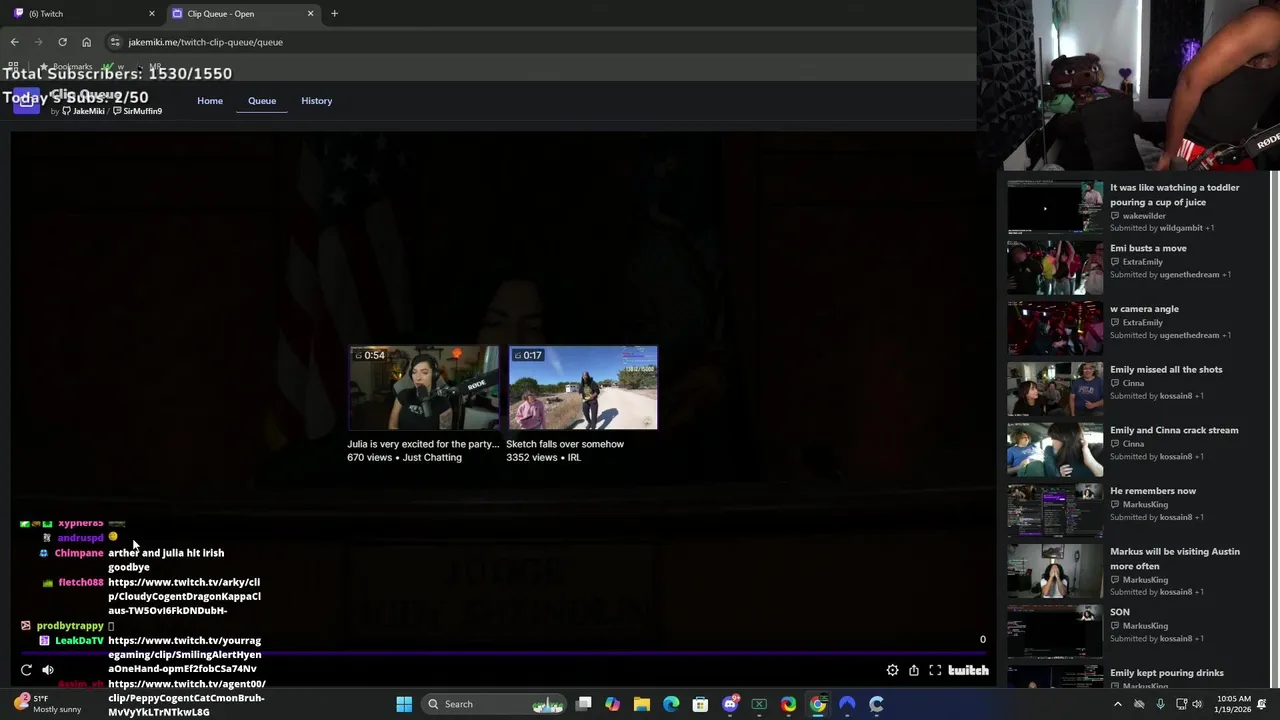Click 'wakewilder' channel name

[1144, 216]
